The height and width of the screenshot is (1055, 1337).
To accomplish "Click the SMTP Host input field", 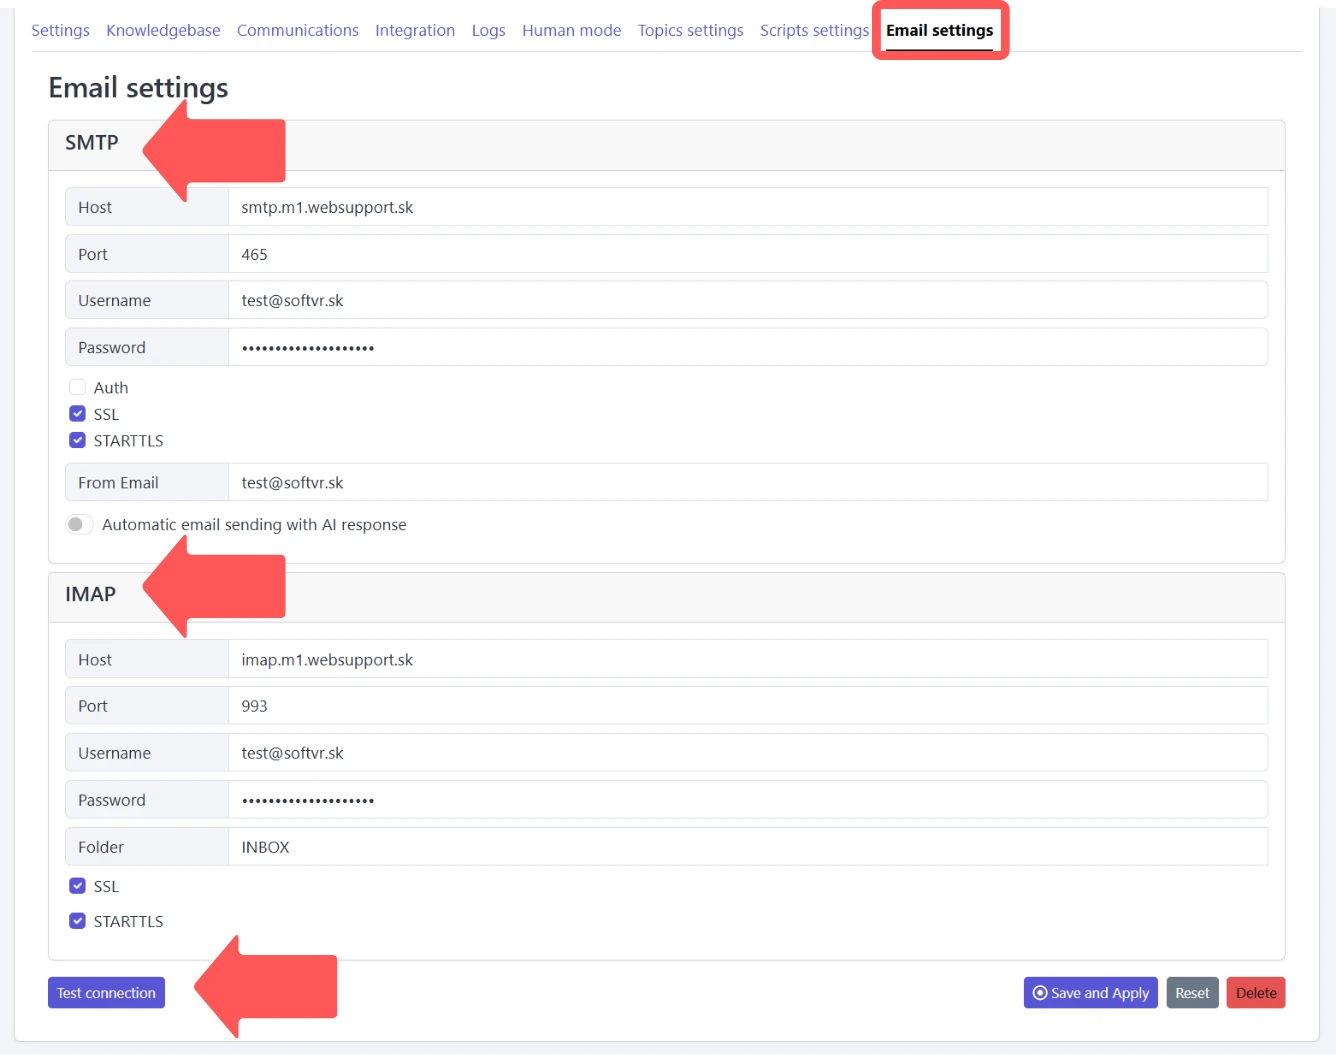I will coord(748,206).
